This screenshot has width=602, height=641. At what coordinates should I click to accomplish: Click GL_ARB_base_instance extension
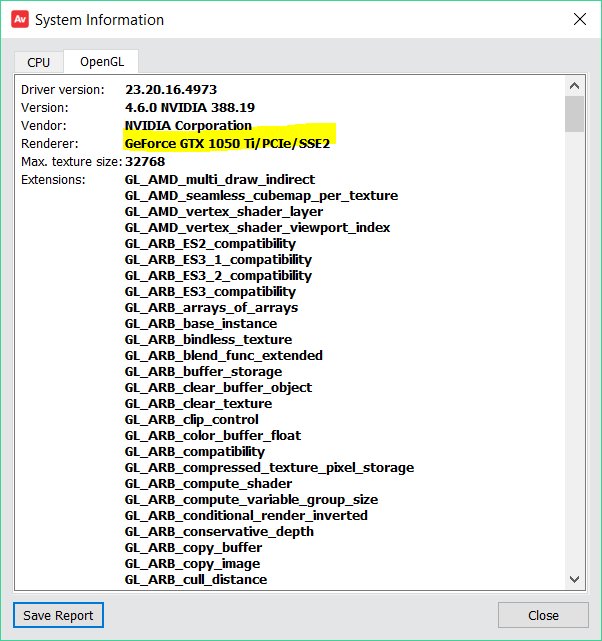[x=201, y=323]
